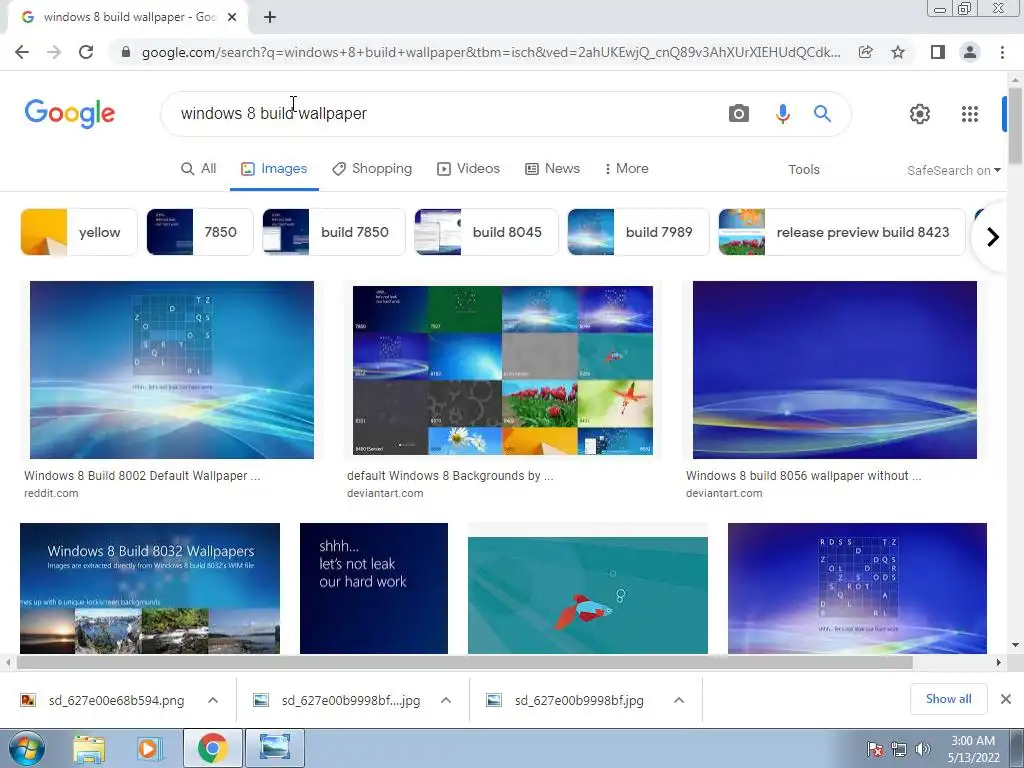1024x768 pixels.
Task: Submit search with the magnifier icon
Action: 822,114
